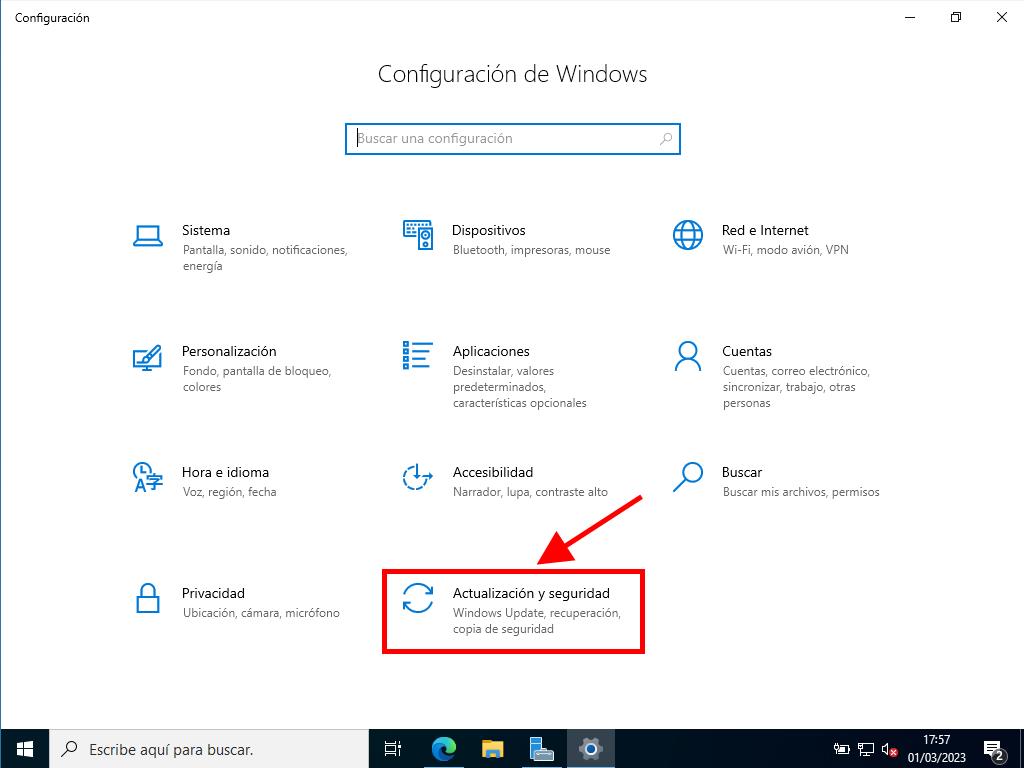1024x768 pixels.
Task: Open the notification center icon in the taskbar
Action: [993, 748]
